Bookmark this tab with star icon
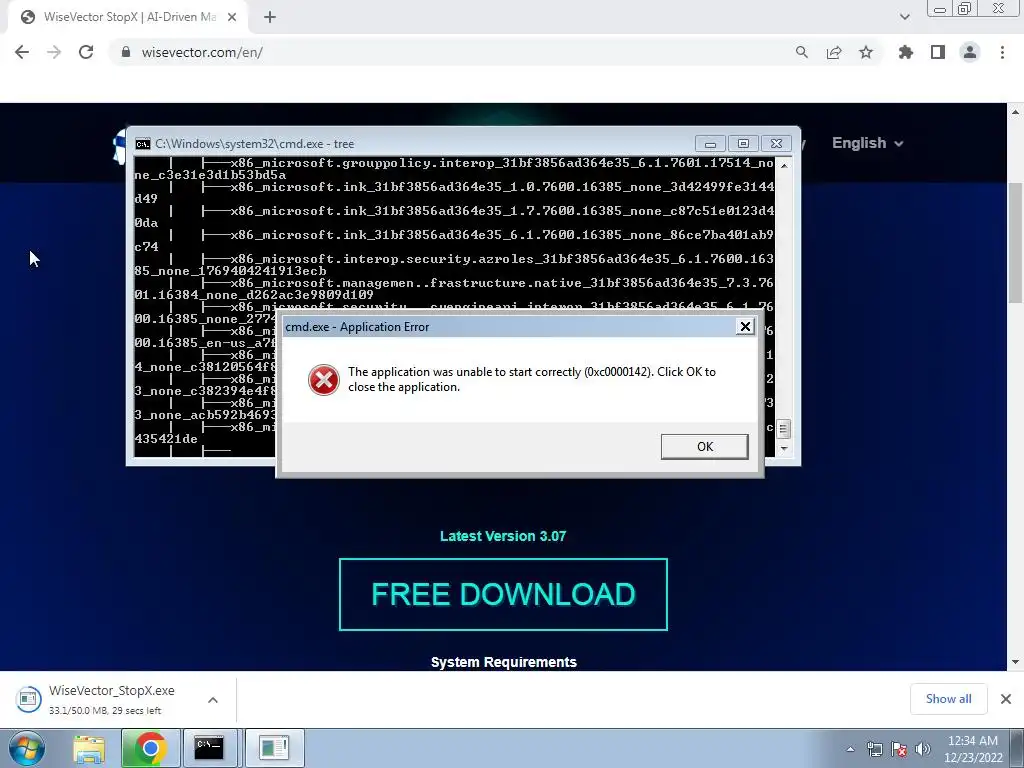 pos(866,52)
